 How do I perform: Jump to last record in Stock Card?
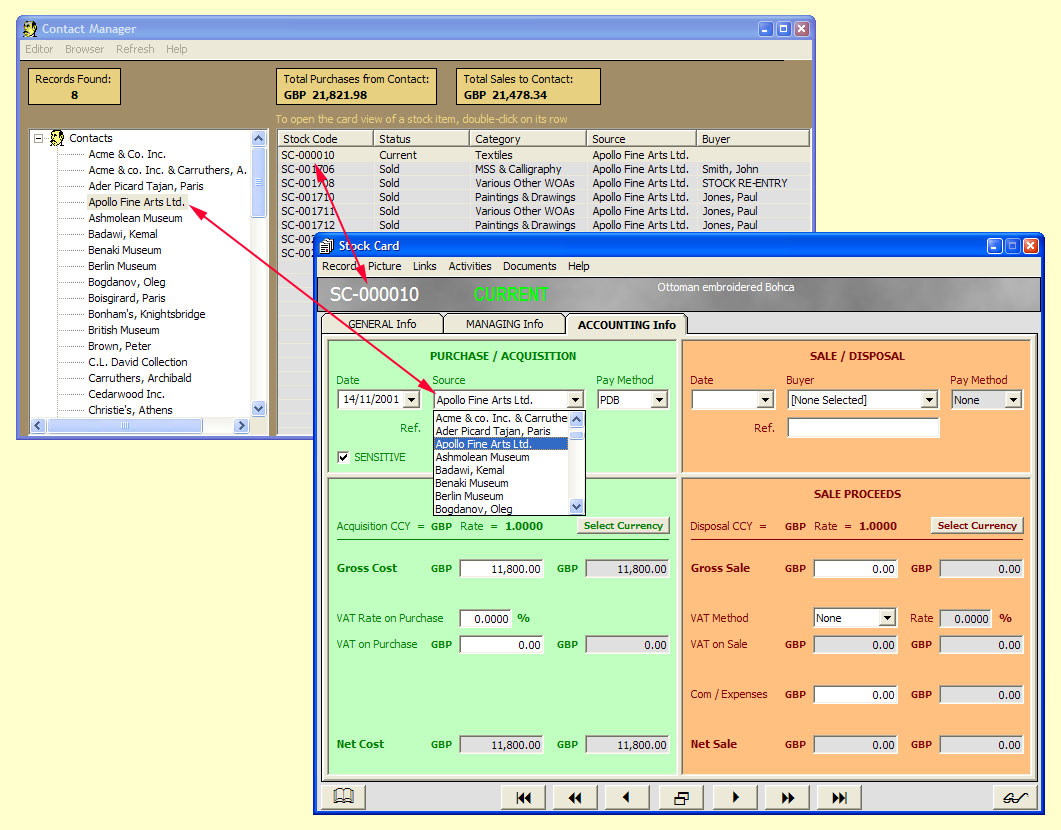point(839,798)
